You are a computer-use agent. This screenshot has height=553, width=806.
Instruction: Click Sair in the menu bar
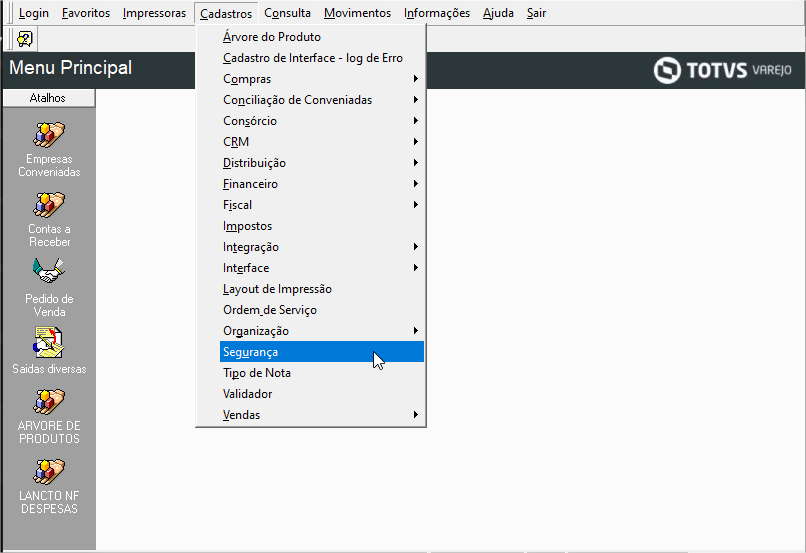coord(536,13)
